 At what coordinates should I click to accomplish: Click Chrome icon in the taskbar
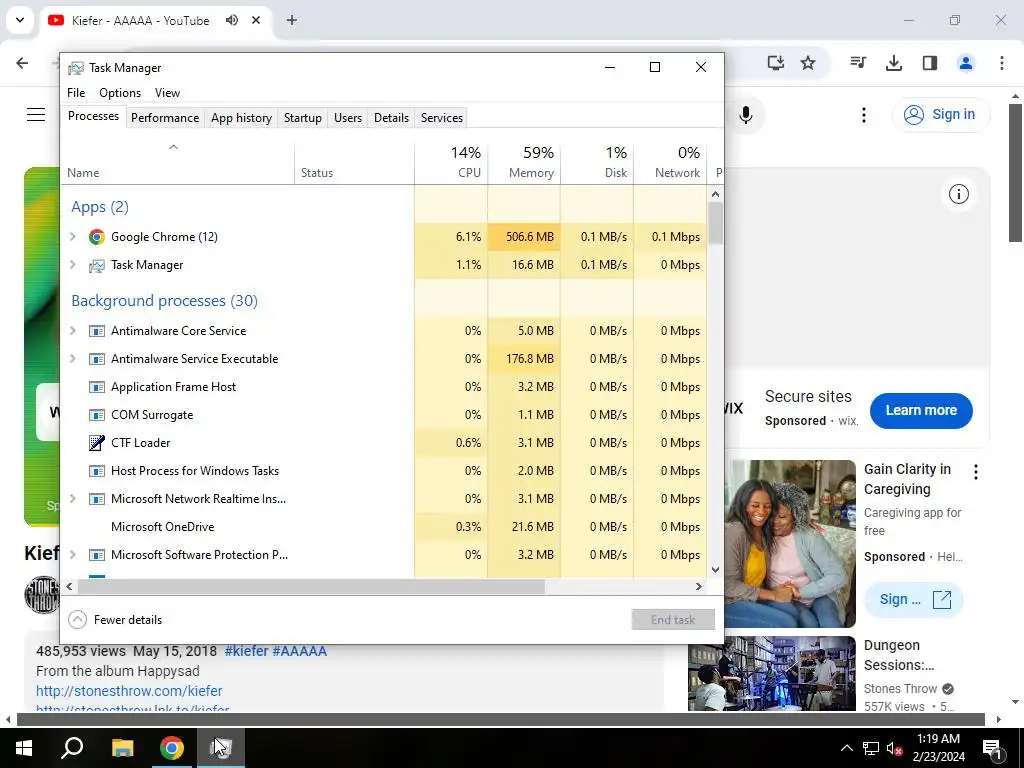tap(172, 748)
